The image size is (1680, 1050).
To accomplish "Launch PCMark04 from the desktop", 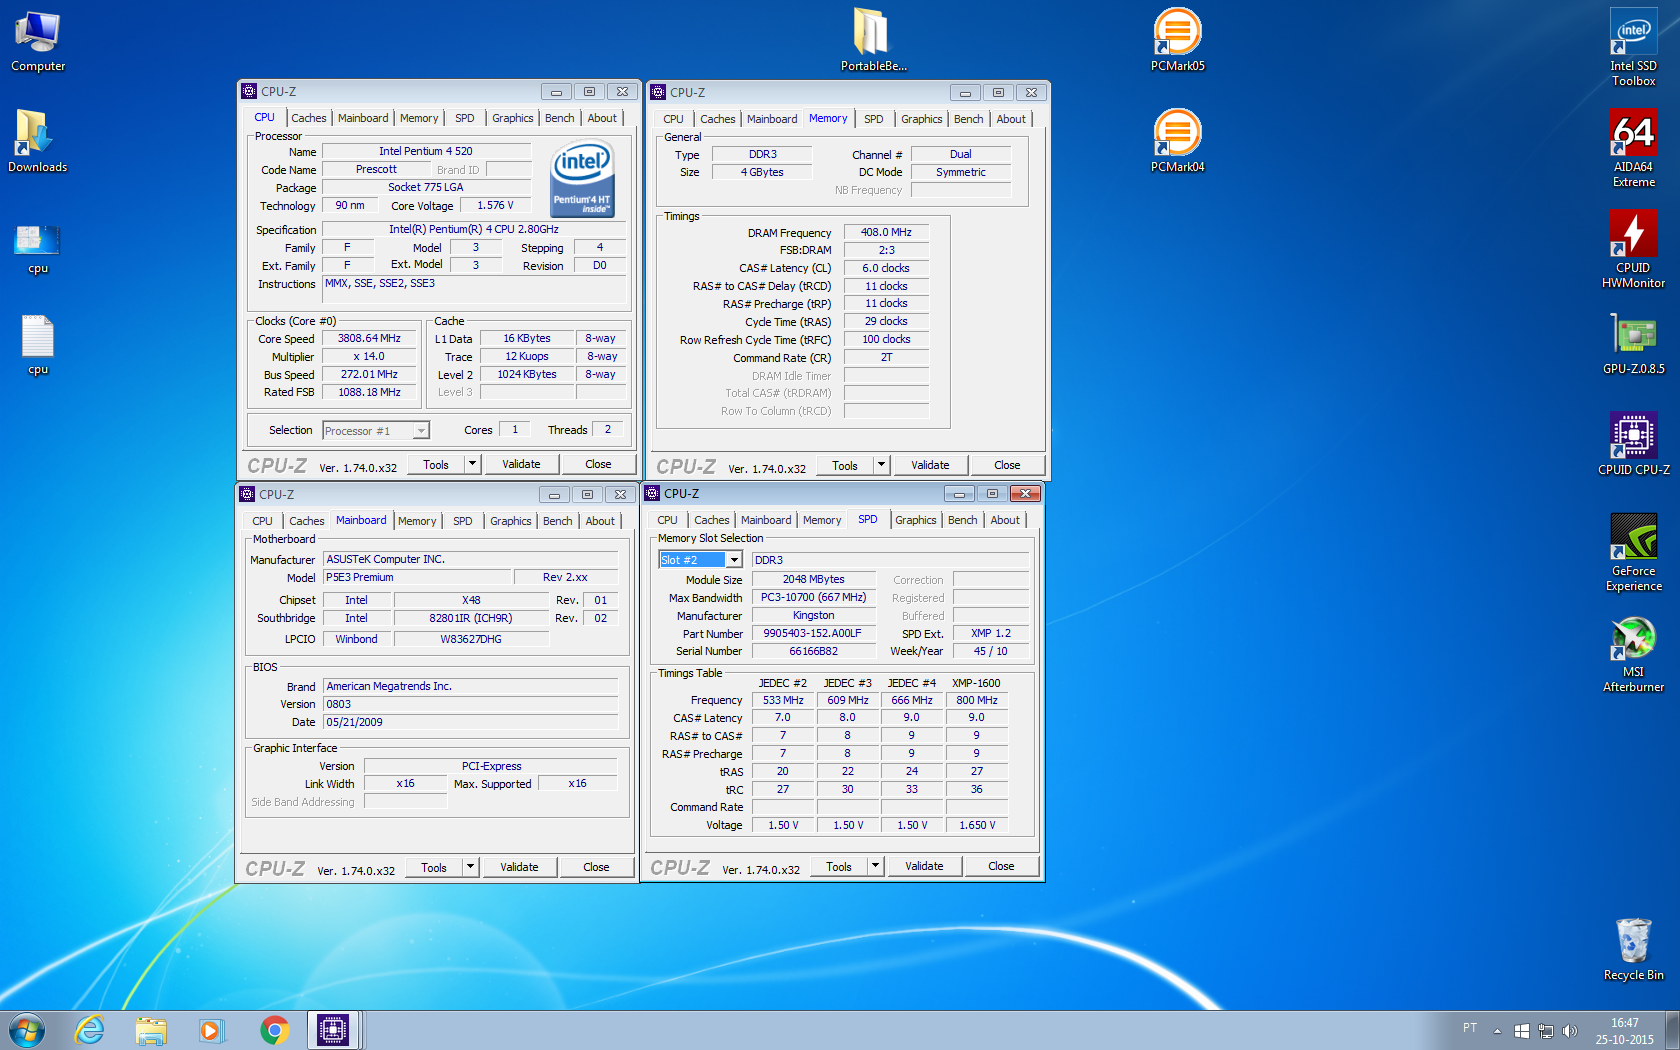I will pos(1177,141).
